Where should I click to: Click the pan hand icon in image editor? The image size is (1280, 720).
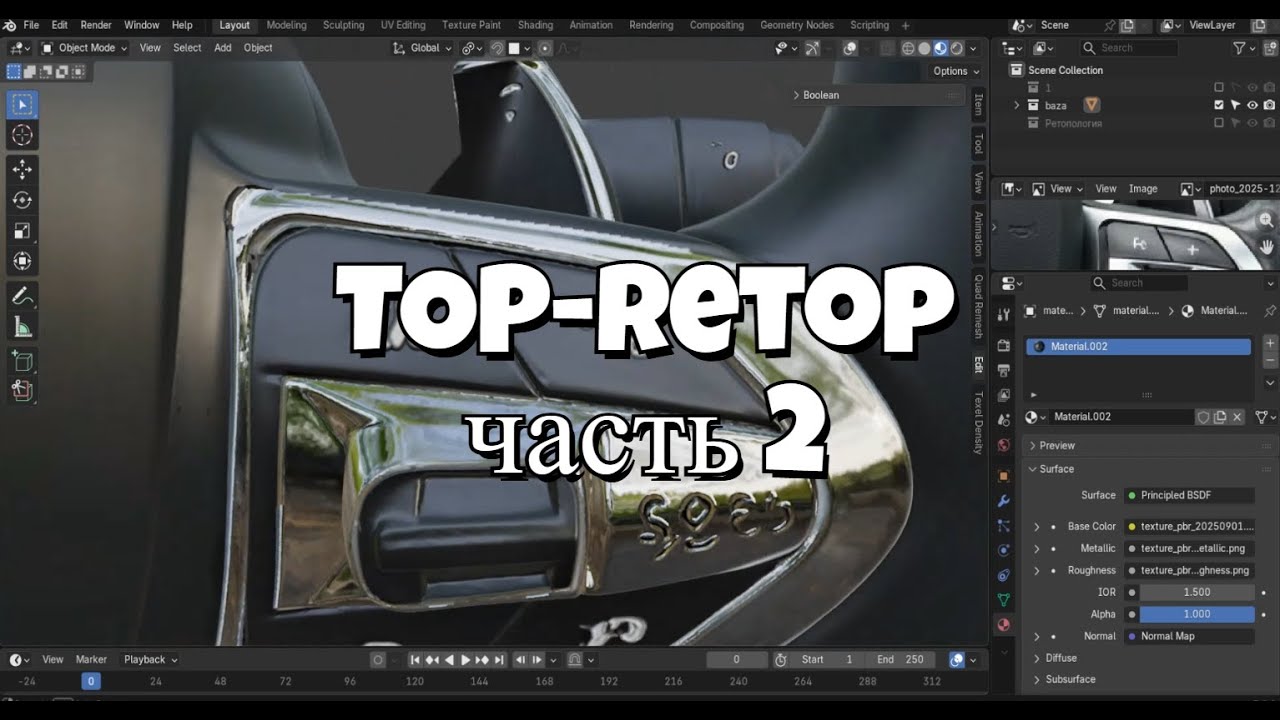pos(1267,246)
